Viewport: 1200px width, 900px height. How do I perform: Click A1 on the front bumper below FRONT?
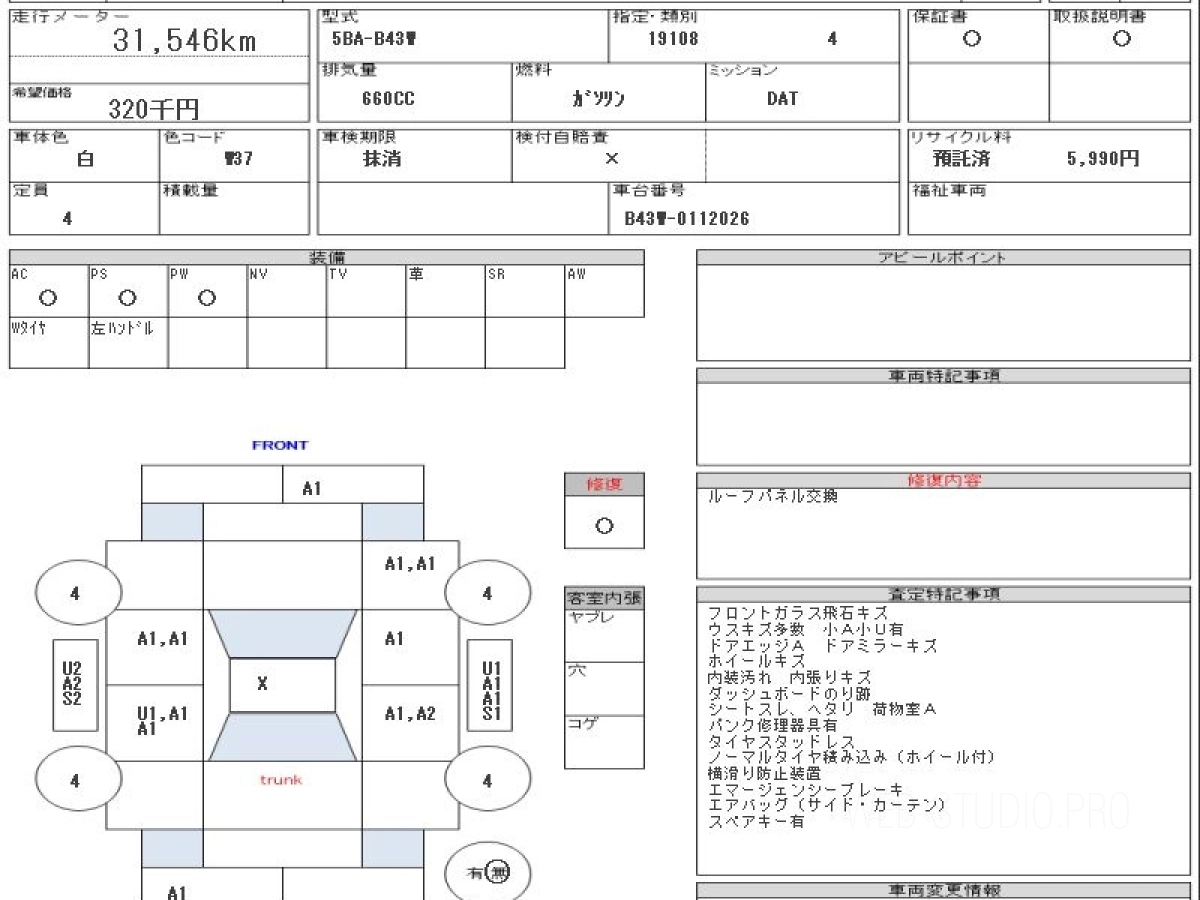[312, 489]
